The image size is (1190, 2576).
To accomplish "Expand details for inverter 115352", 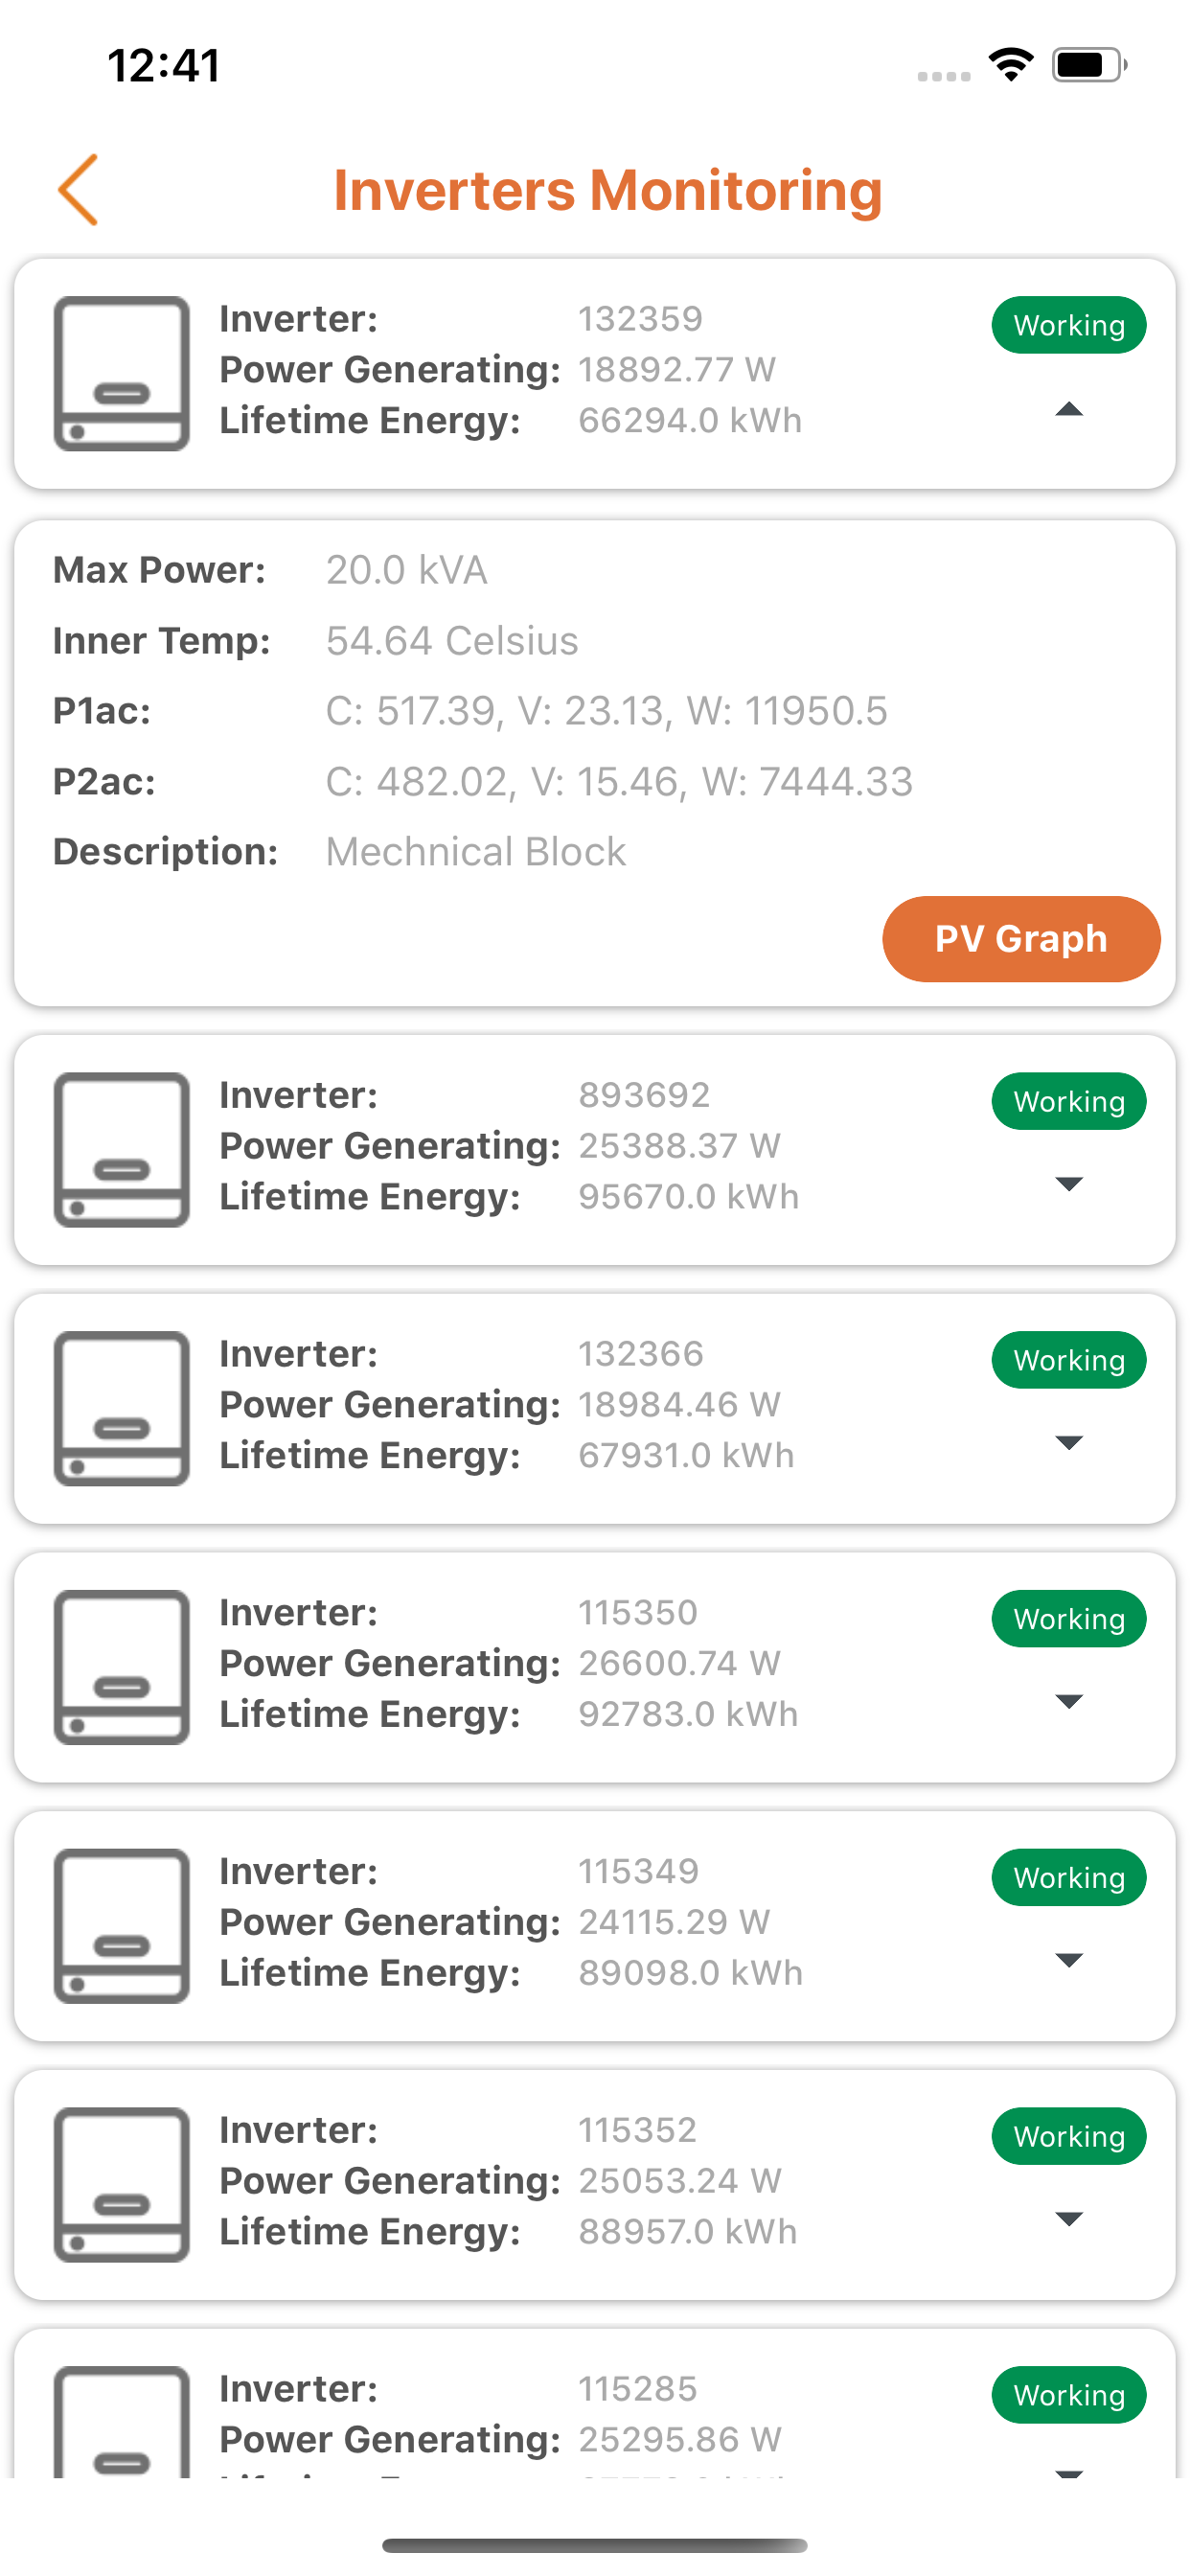I will tap(1069, 2219).
